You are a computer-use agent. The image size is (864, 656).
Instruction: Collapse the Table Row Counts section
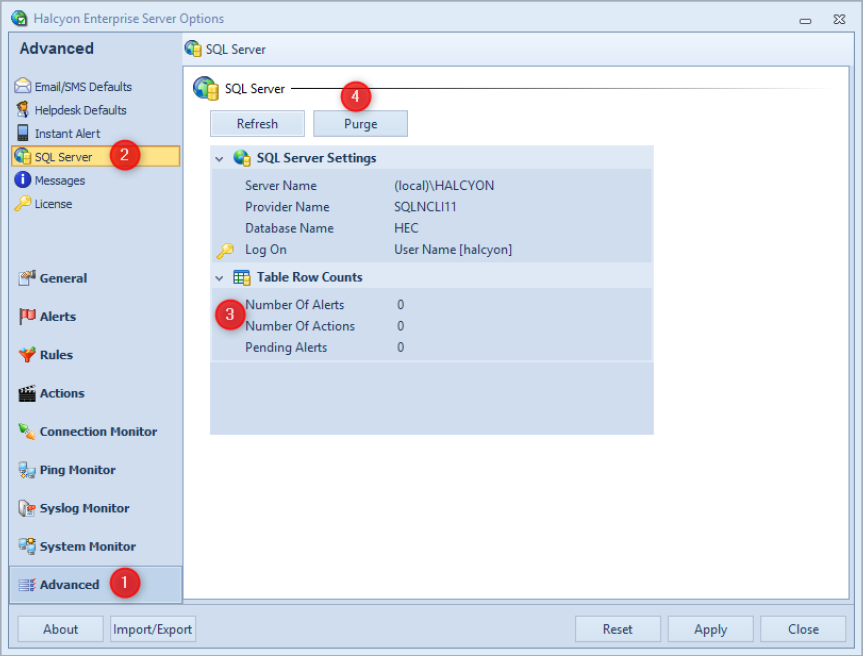(x=219, y=278)
